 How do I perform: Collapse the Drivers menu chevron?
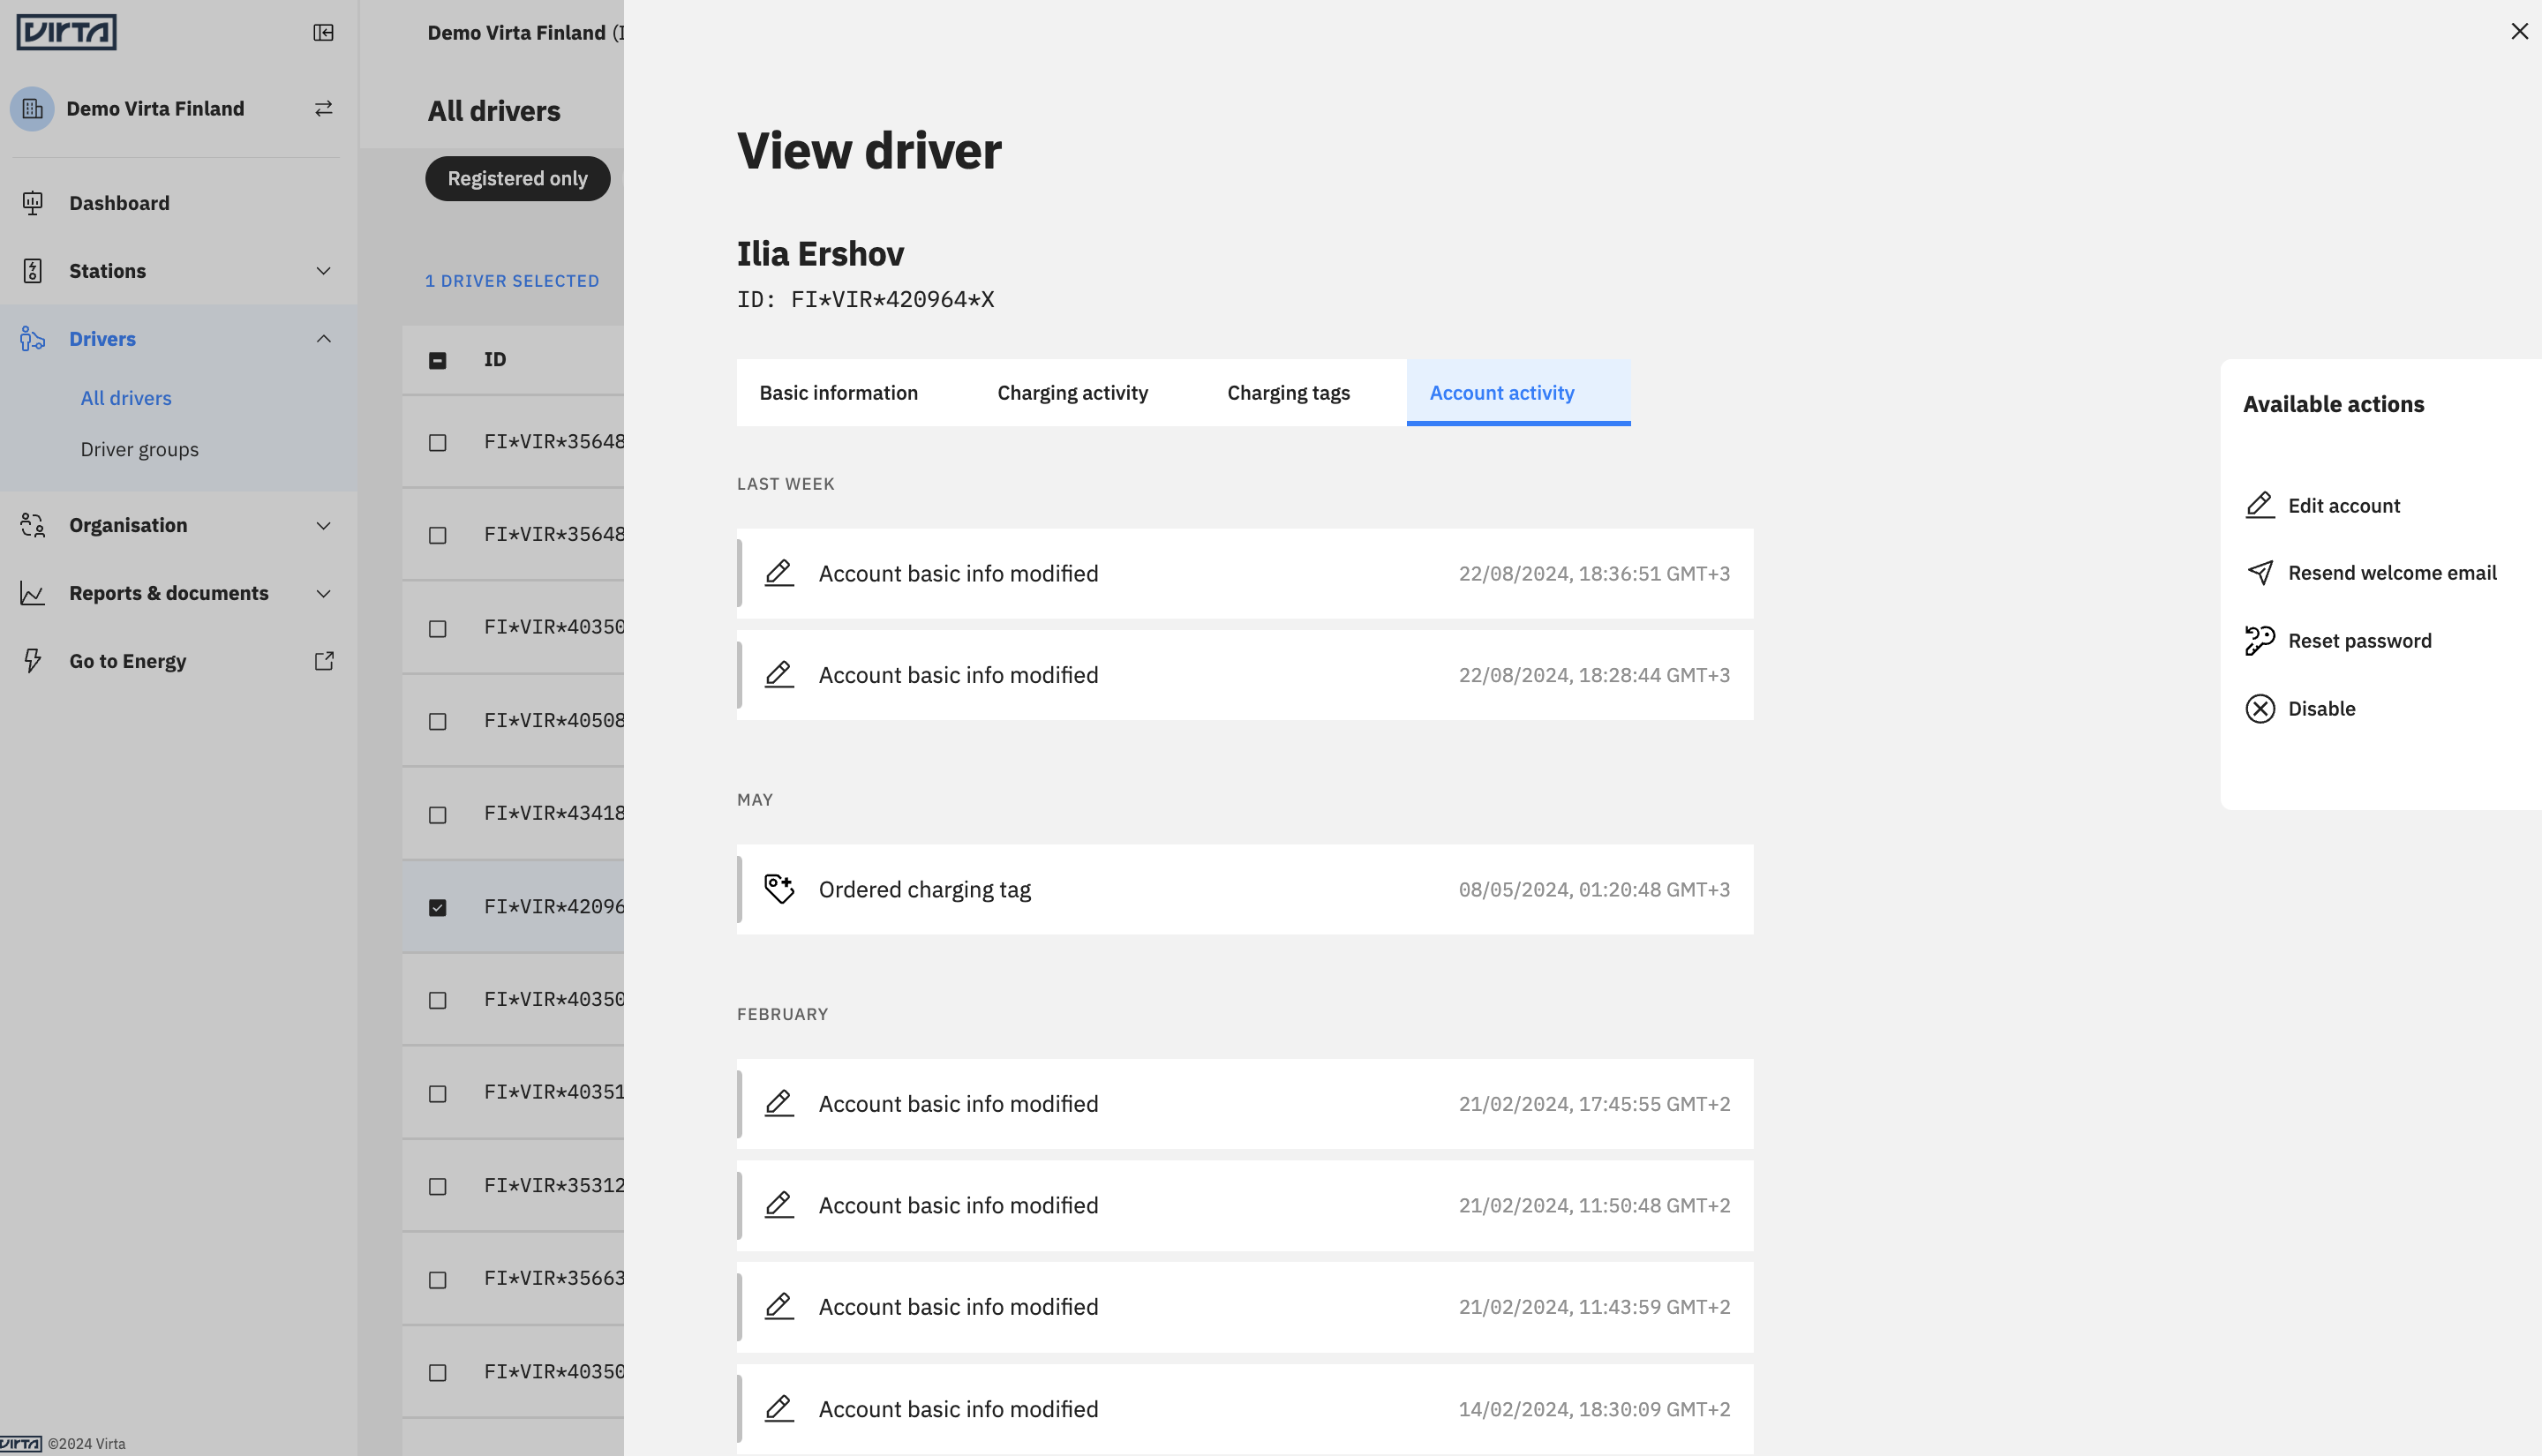point(323,339)
